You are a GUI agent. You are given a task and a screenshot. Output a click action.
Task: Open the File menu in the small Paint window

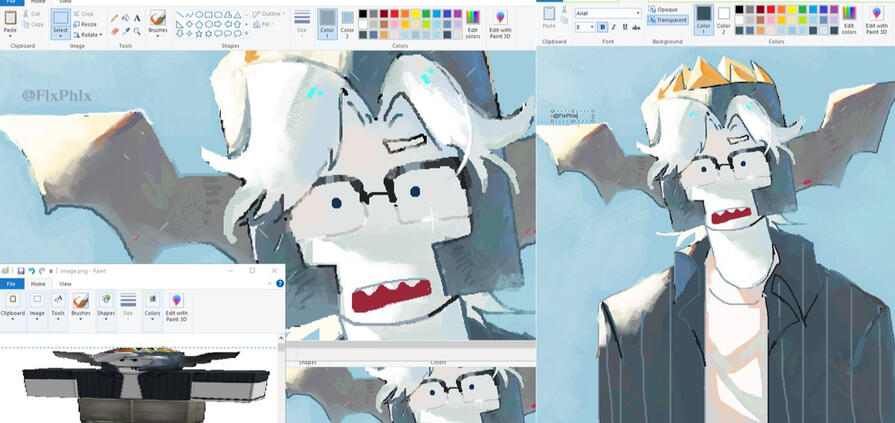pos(11,284)
